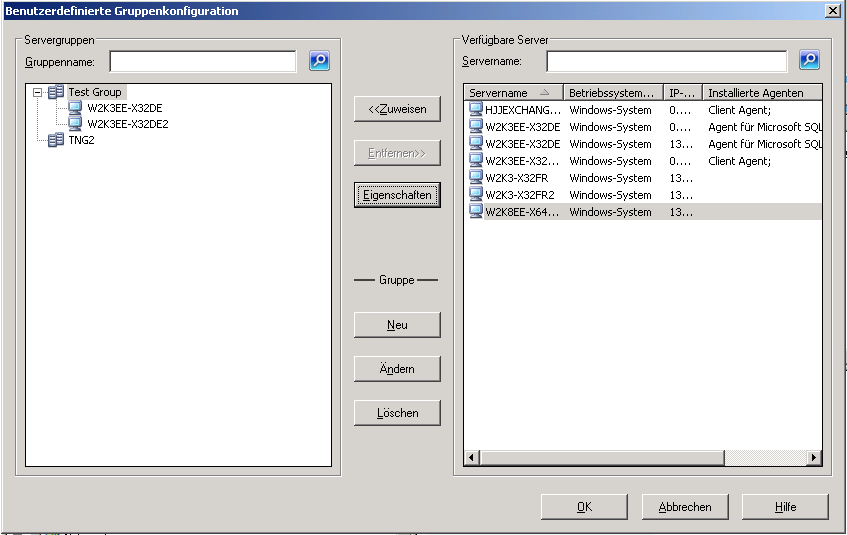This screenshot has width=847, height=535.
Task: Click the <<Zuweisen button
Action: click(x=397, y=109)
